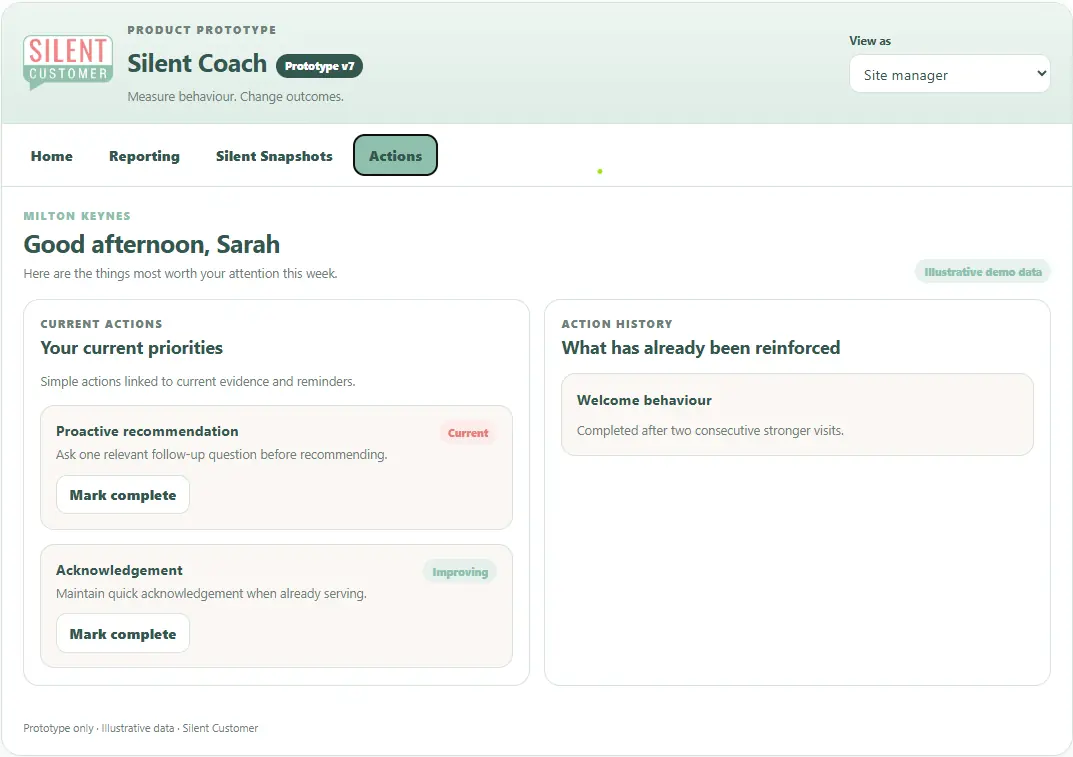Viewport: 1073px width, 757px height.
Task: Open the View as Site manager dropdown
Action: click(949, 74)
